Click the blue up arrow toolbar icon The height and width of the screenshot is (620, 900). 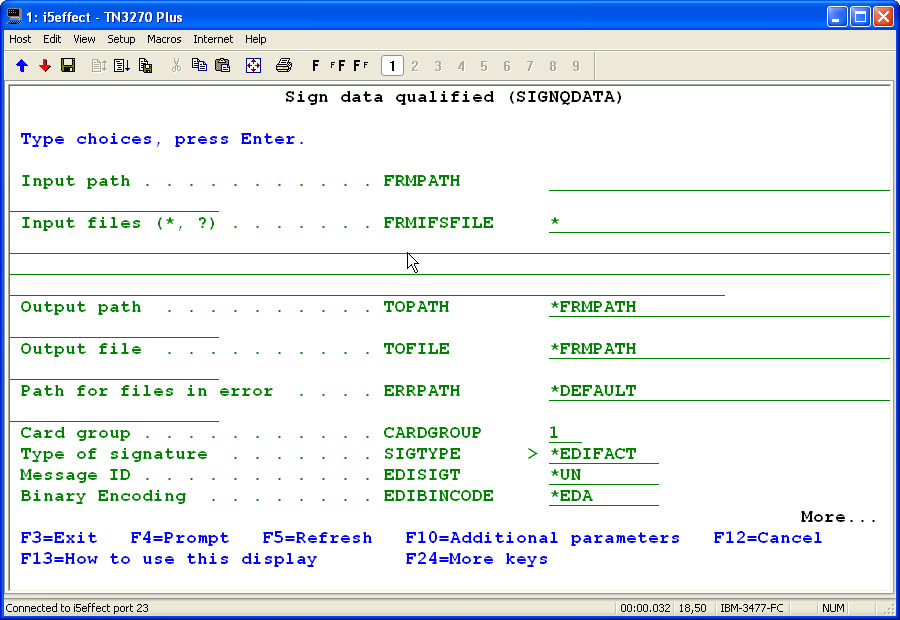coord(22,66)
